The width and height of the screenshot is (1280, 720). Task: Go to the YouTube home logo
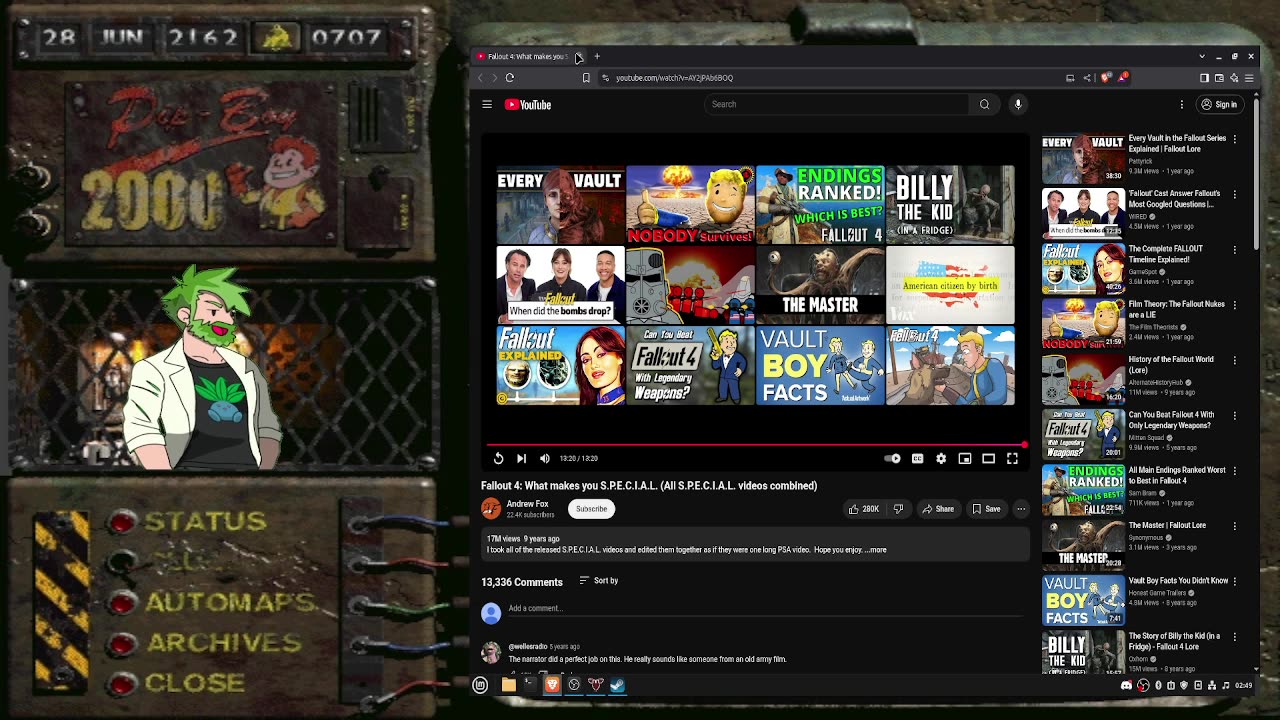click(528, 104)
